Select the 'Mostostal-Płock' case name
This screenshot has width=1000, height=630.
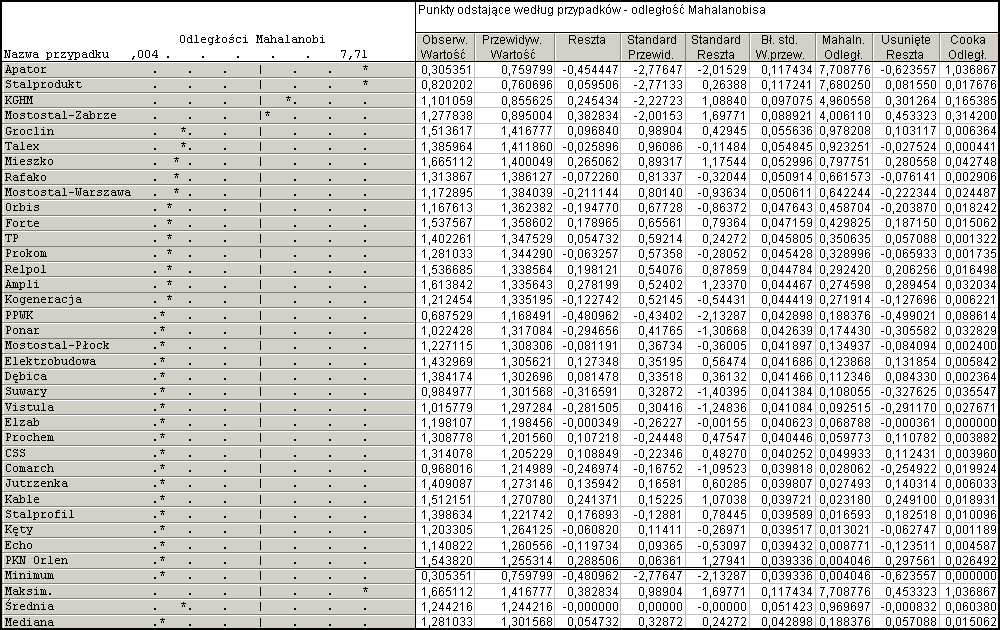pos(57,346)
